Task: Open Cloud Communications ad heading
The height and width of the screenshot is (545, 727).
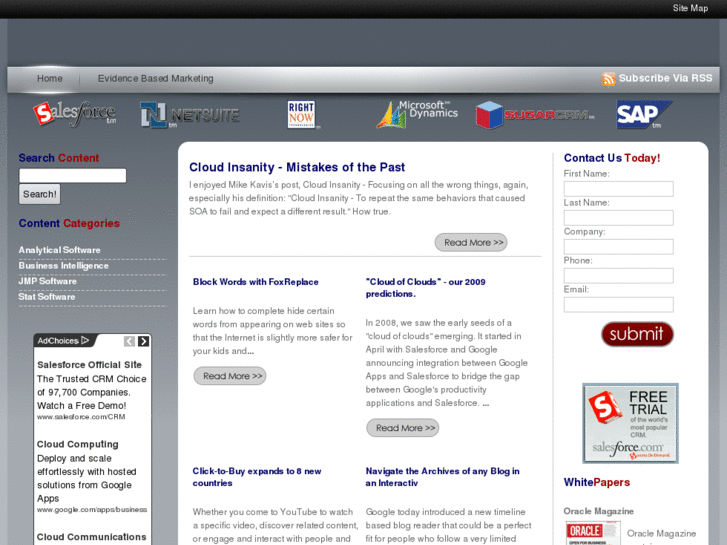Action: 91,537
